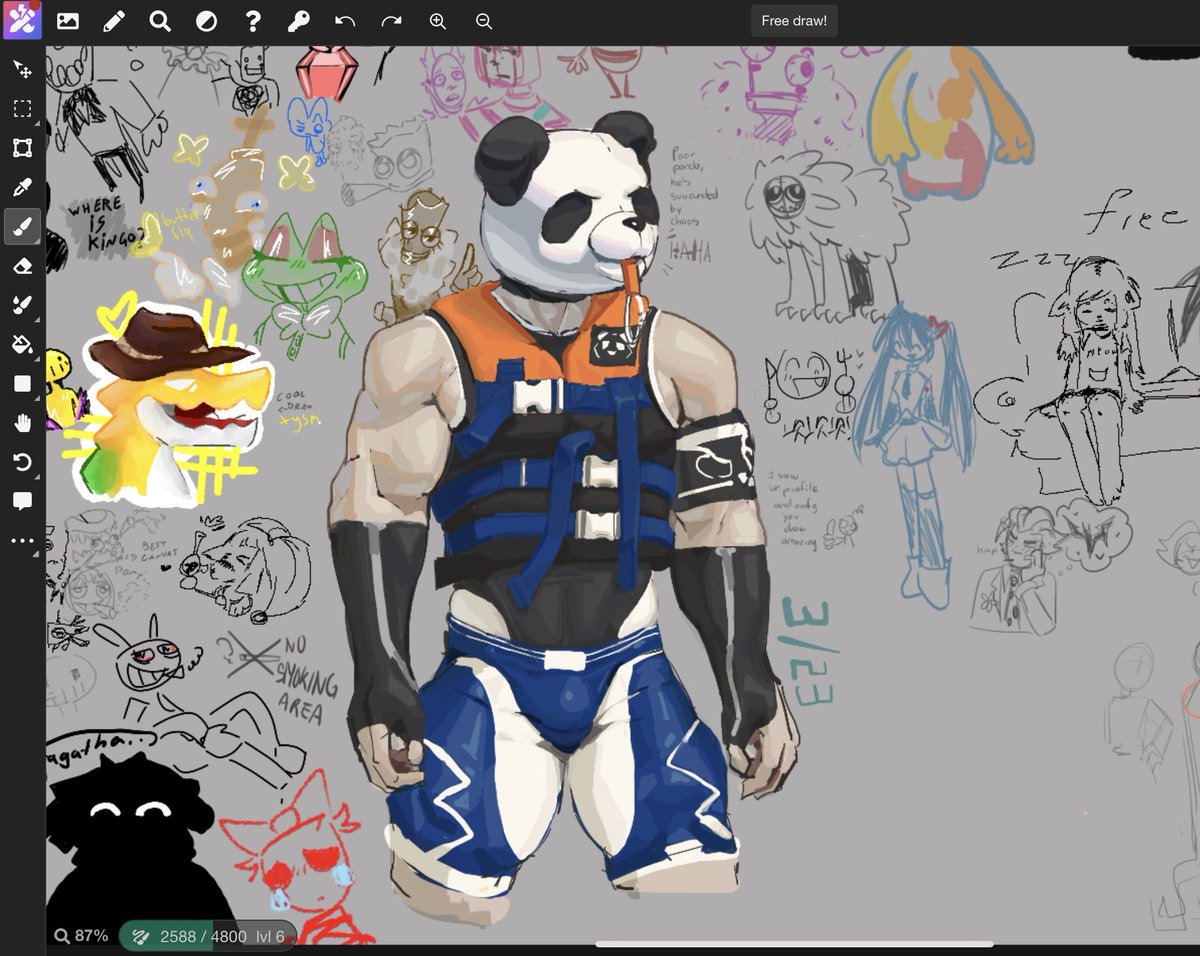
Task: Click the 2588 / 4800 ink progress bar
Action: click(x=208, y=936)
